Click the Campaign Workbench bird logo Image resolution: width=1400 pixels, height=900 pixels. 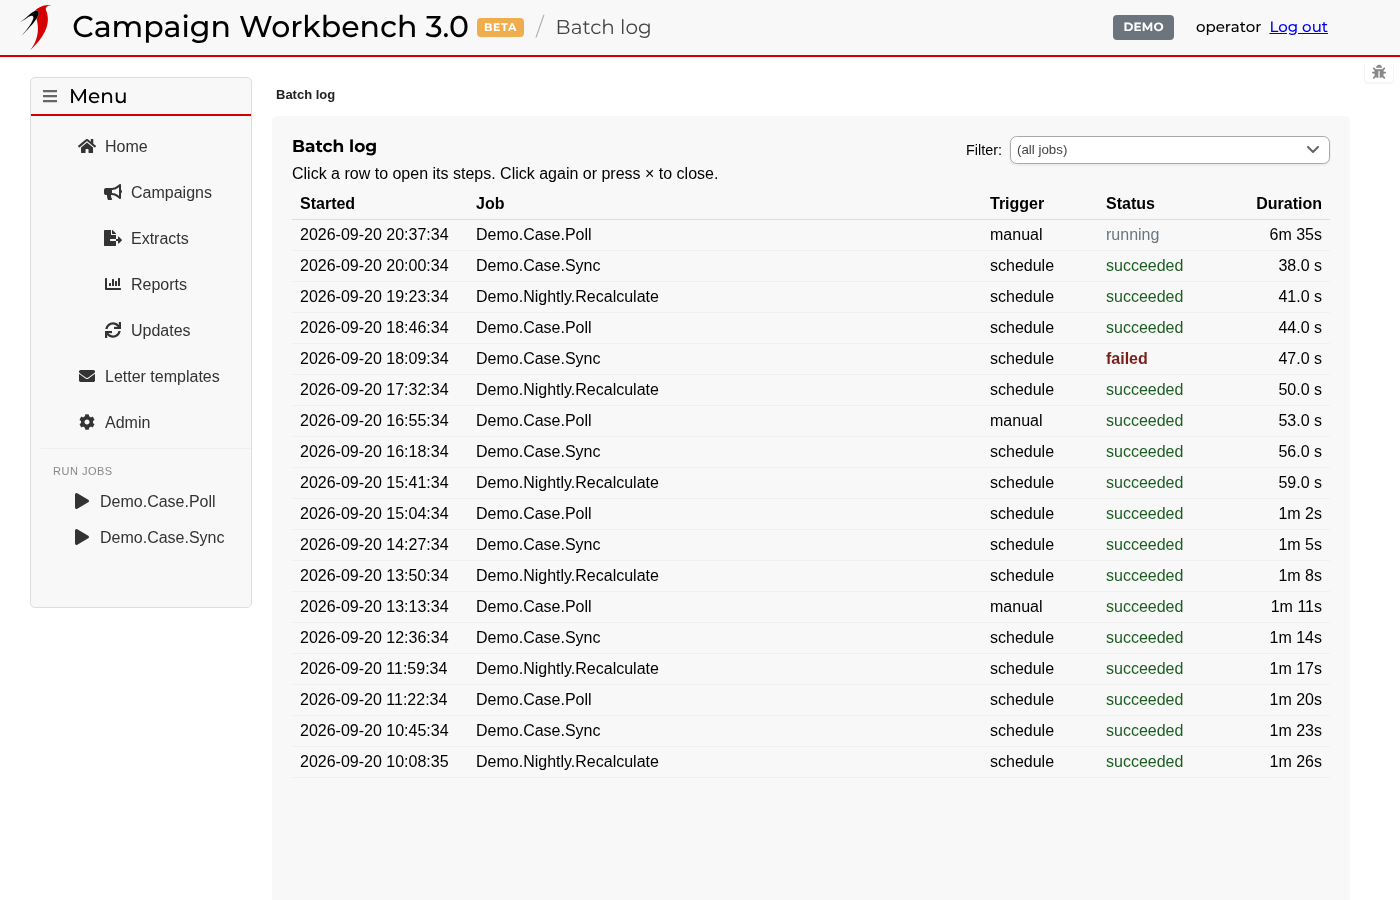(x=36, y=27)
